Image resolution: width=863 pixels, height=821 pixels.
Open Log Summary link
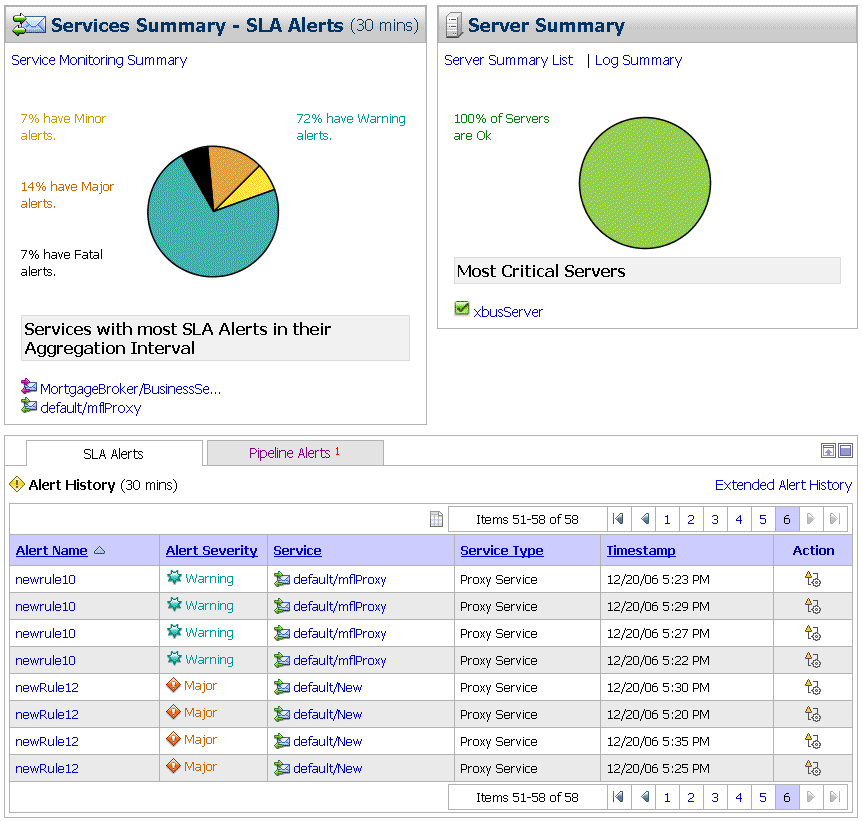click(638, 60)
